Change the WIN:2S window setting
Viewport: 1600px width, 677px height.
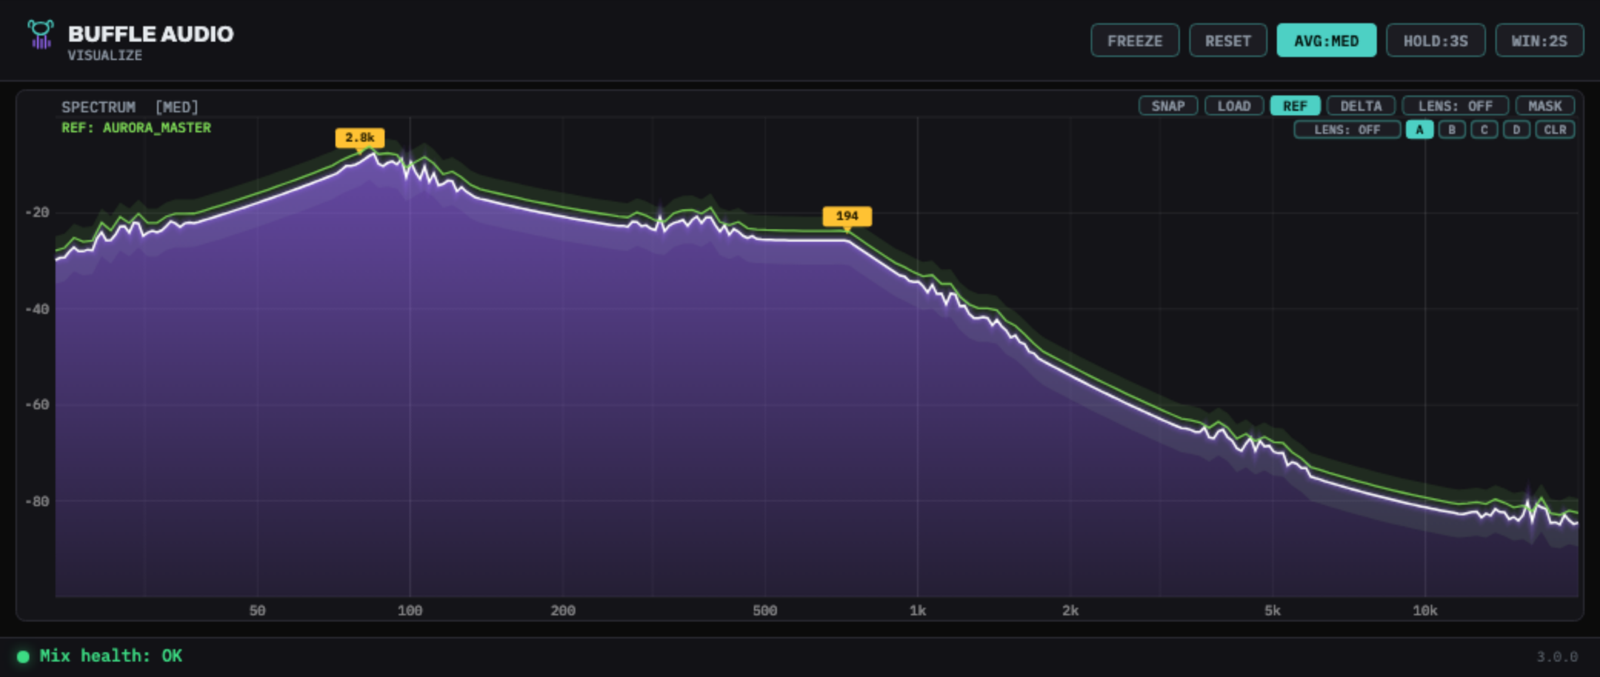click(x=1539, y=41)
